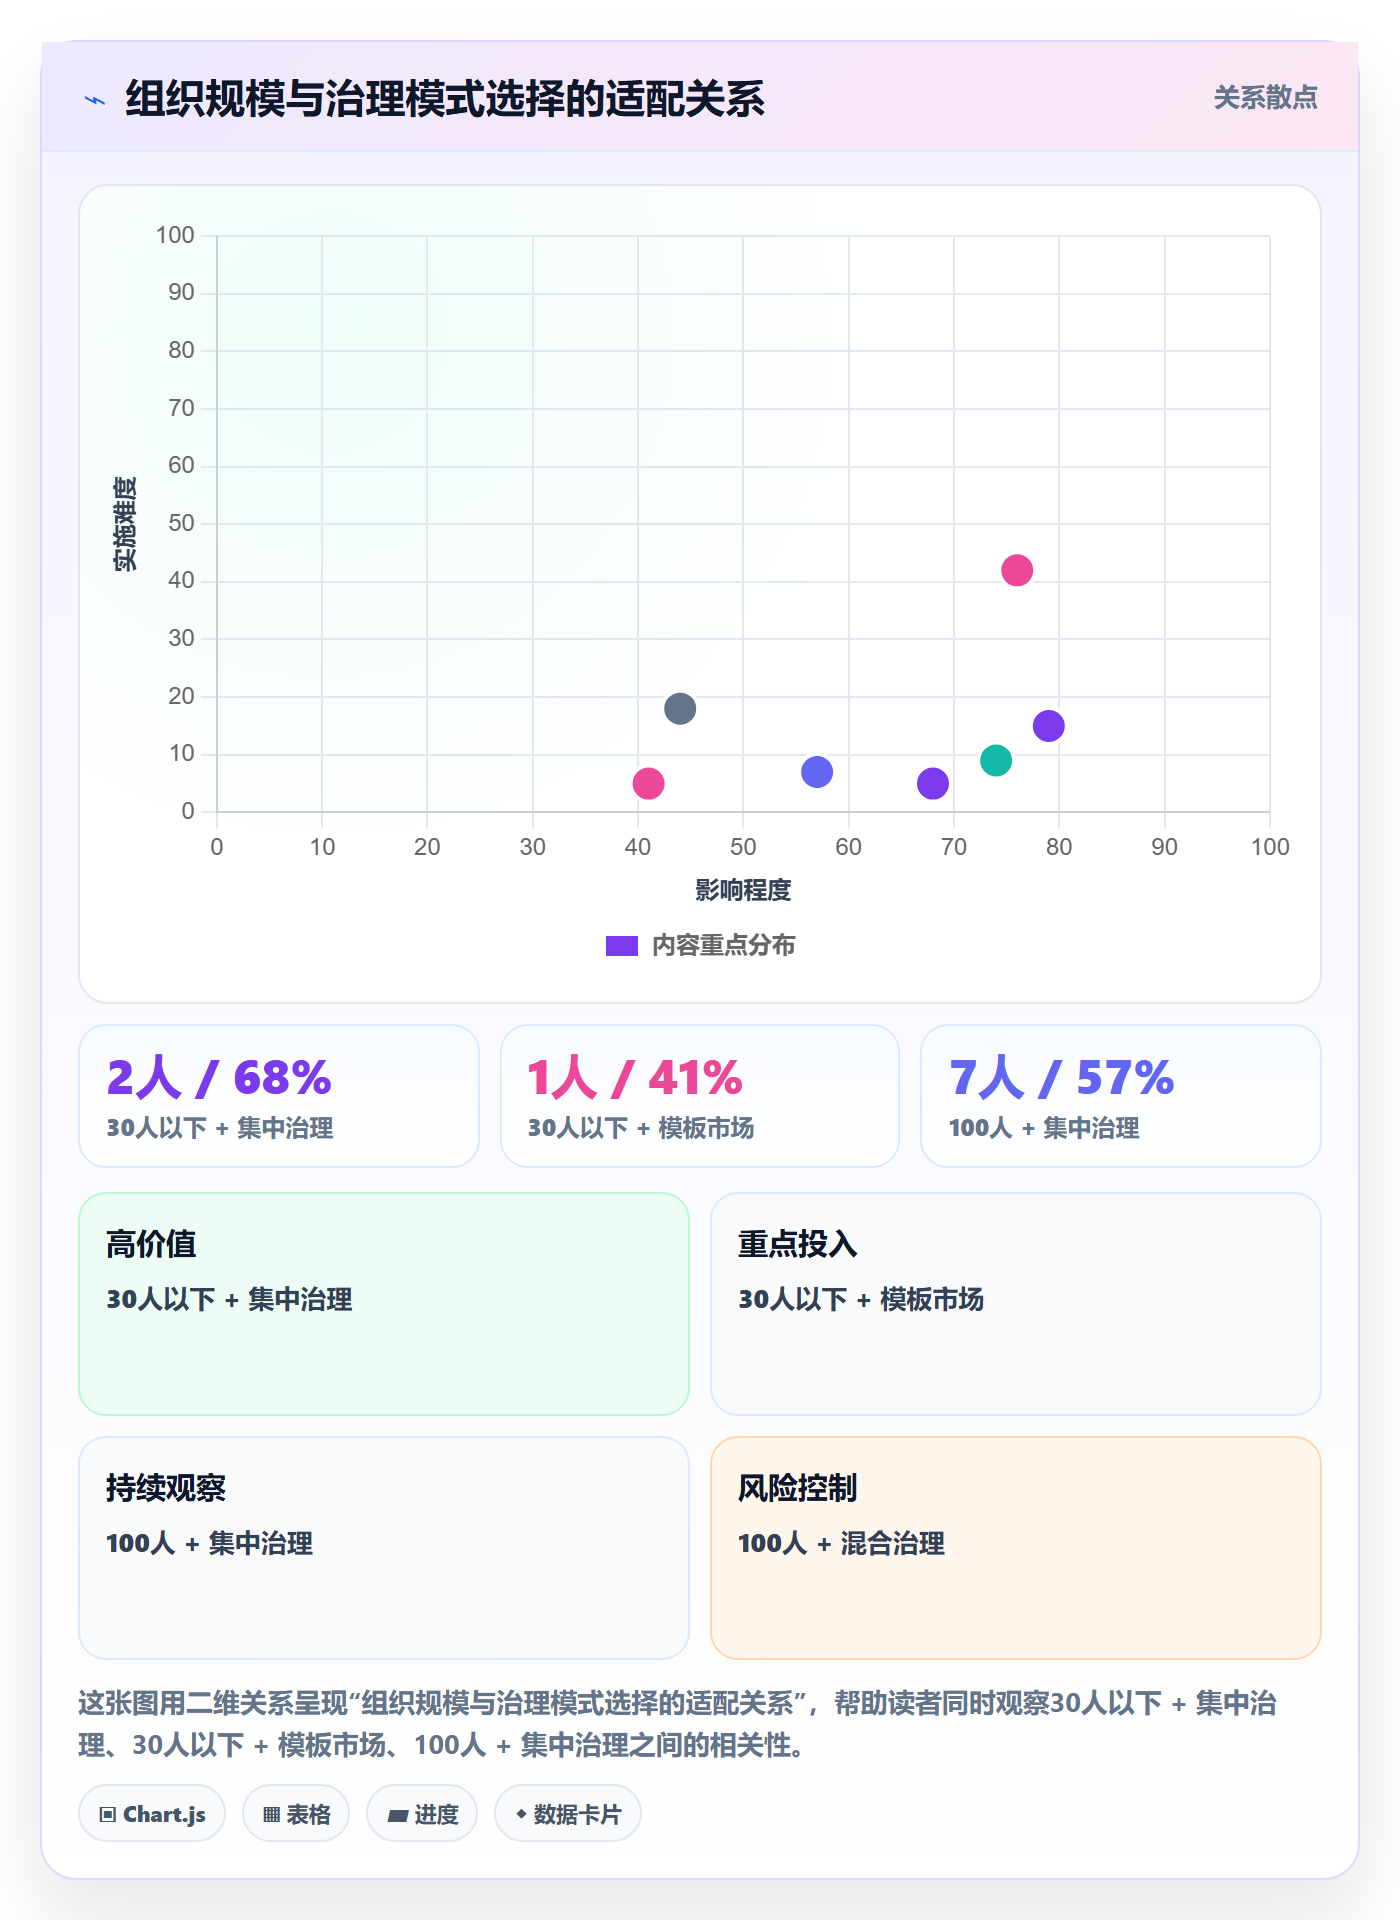This screenshot has height=1920, width=1400.
Task: Select the 重点投入 quadrant card
Action: click(x=1016, y=1304)
